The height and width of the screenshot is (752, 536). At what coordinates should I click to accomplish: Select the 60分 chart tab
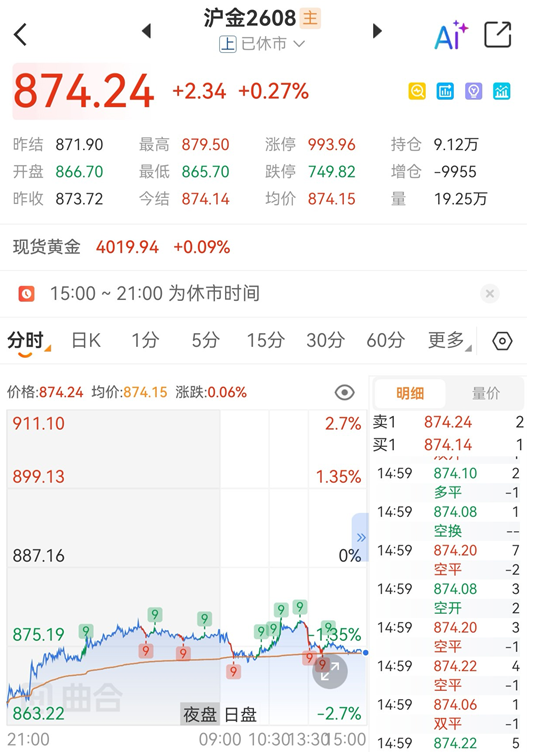pyautogui.click(x=385, y=341)
